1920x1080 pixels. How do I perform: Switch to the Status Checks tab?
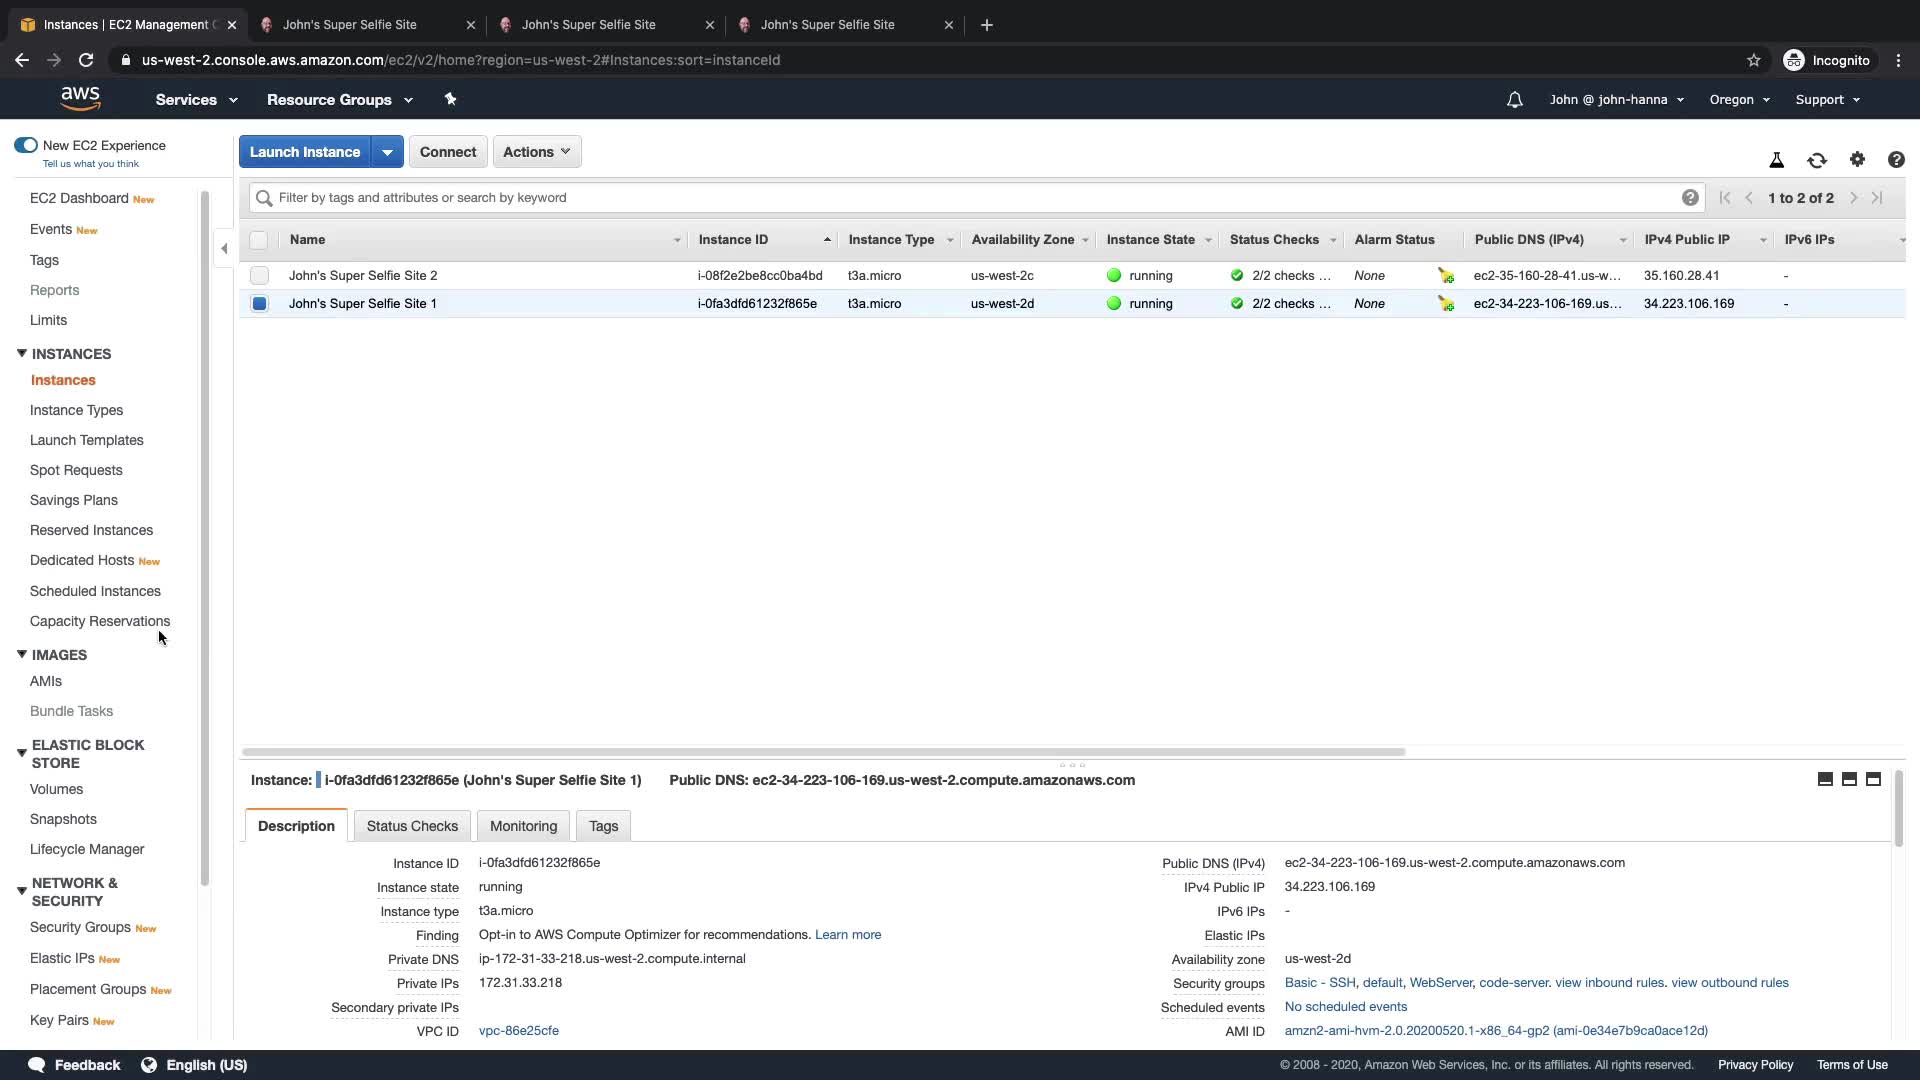(412, 826)
